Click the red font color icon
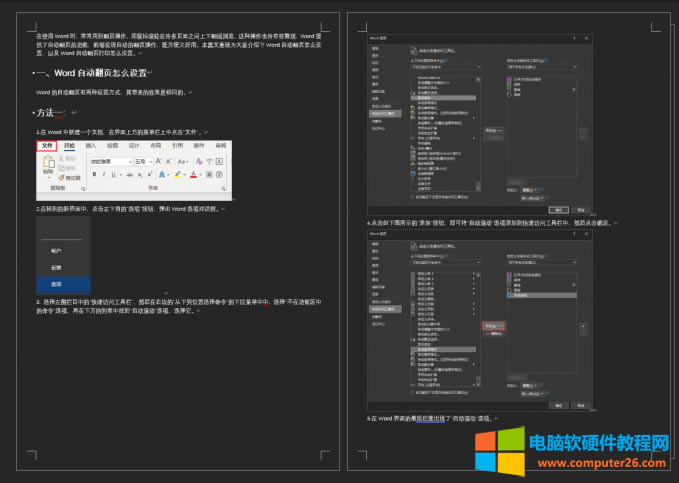Viewport: 679px width, 483px height. tap(194, 174)
